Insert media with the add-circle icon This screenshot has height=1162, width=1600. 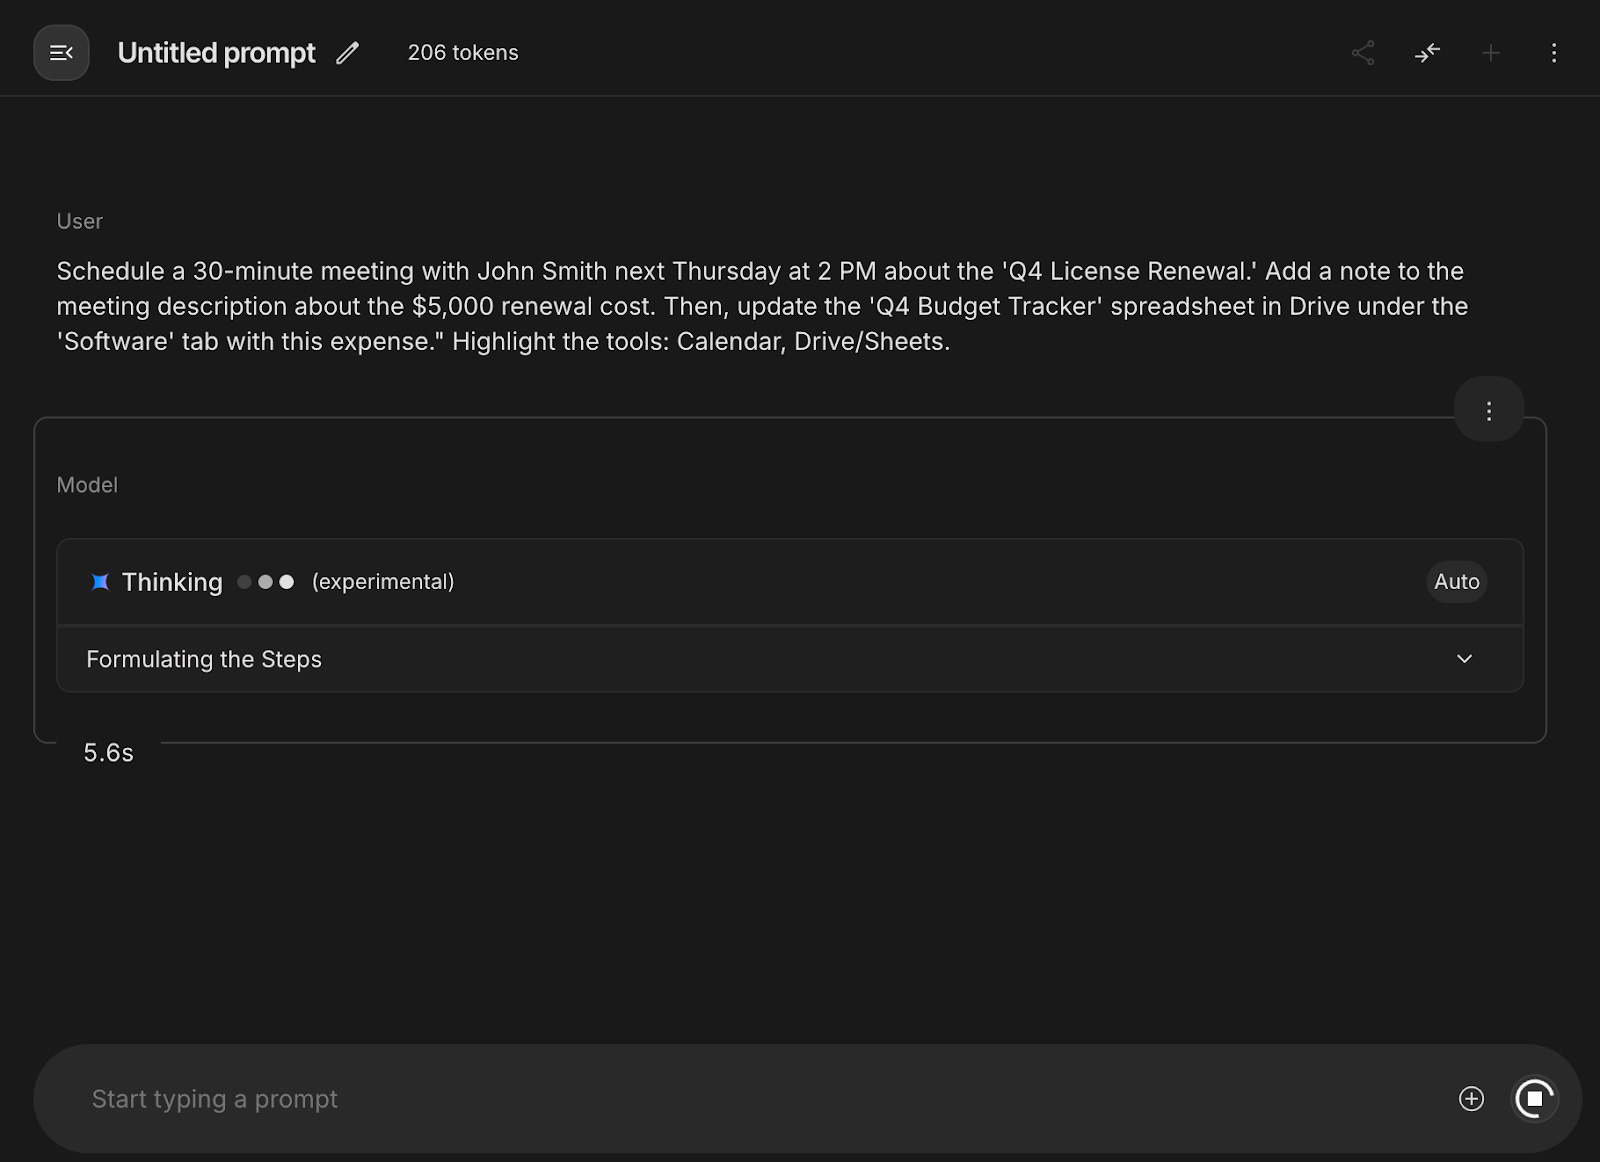click(x=1471, y=1099)
